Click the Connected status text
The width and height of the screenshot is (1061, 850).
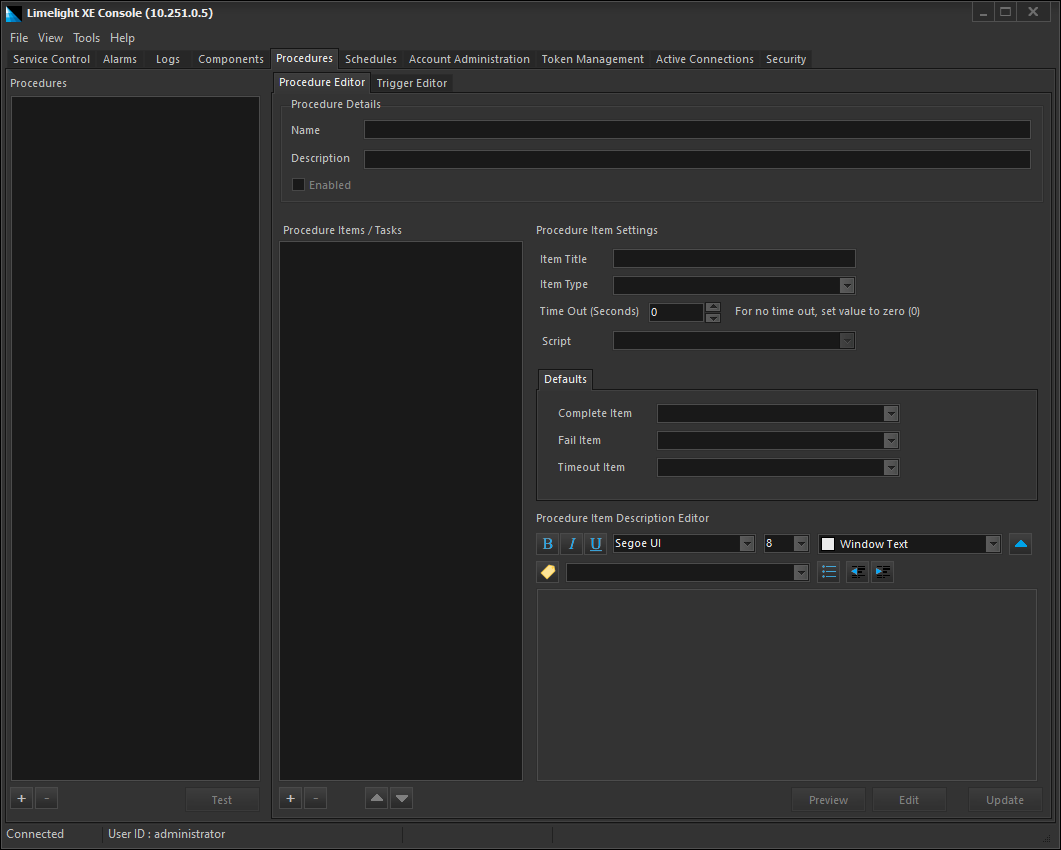tap(35, 834)
